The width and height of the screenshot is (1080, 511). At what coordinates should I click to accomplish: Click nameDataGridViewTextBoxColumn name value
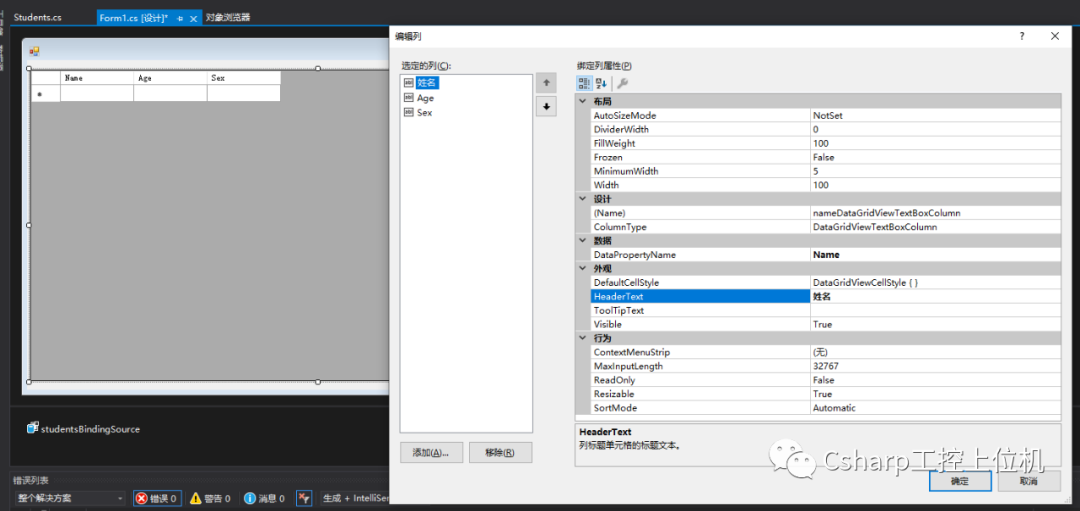click(935, 213)
